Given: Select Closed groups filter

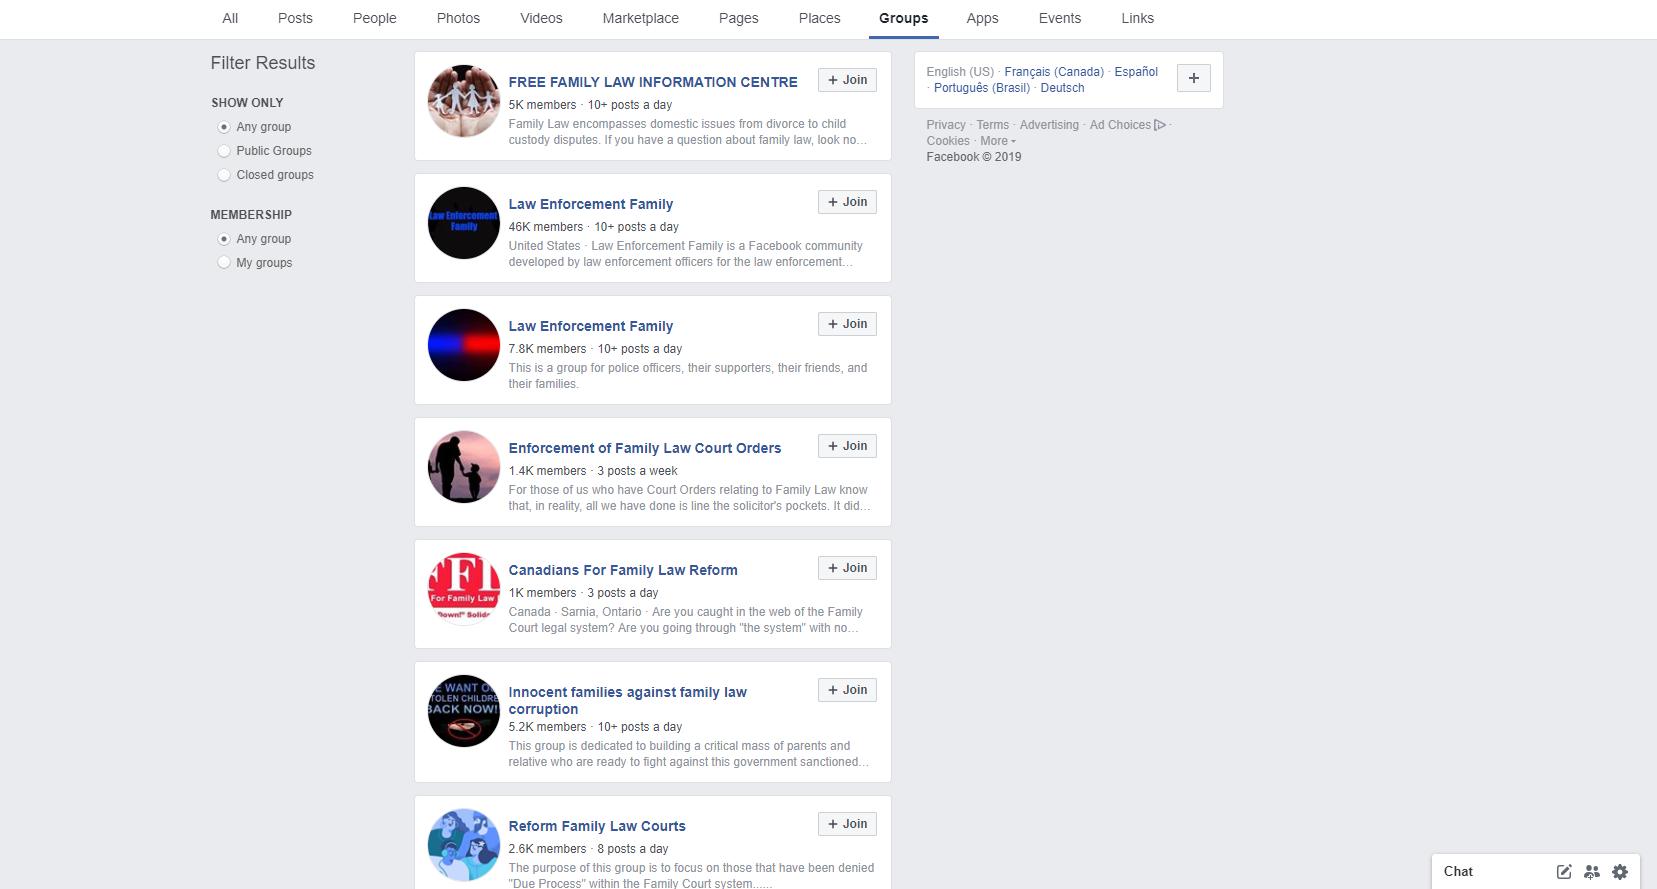Looking at the screenshot, I should click(224, 175).
